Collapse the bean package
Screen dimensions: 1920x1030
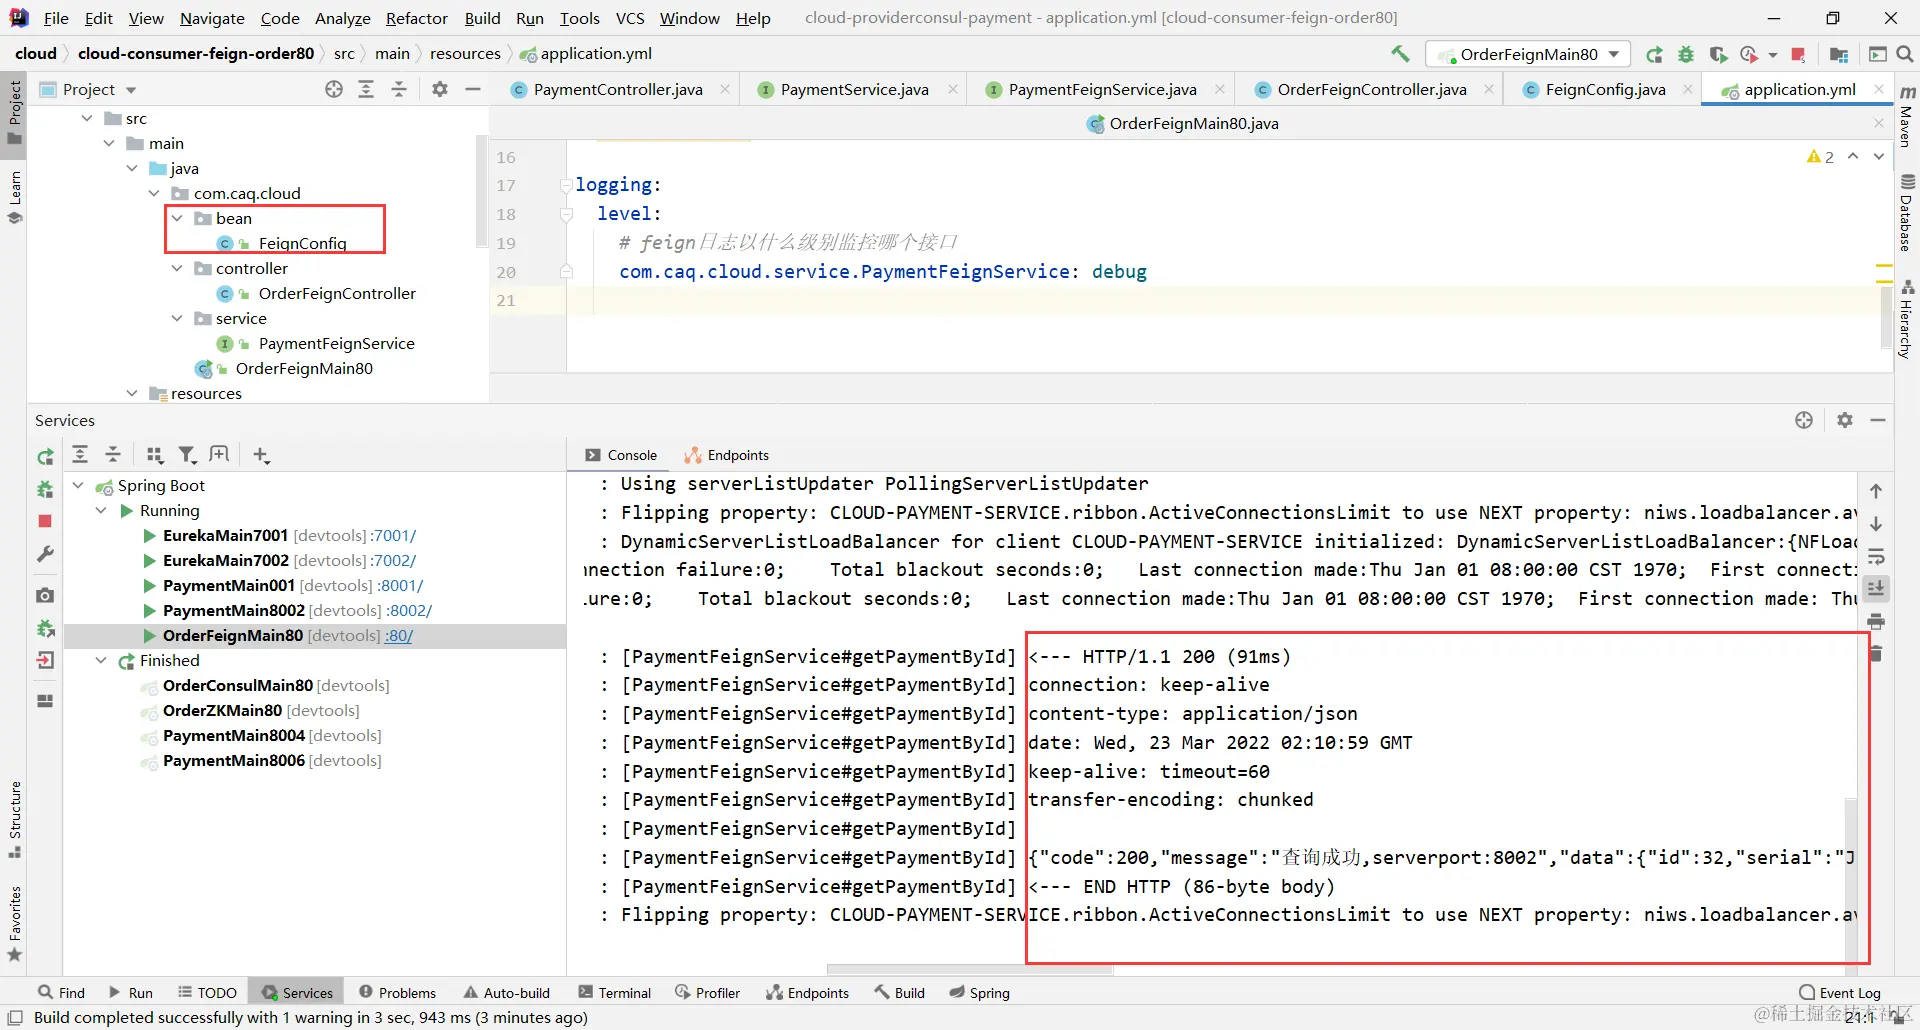[x=177, y=218]
